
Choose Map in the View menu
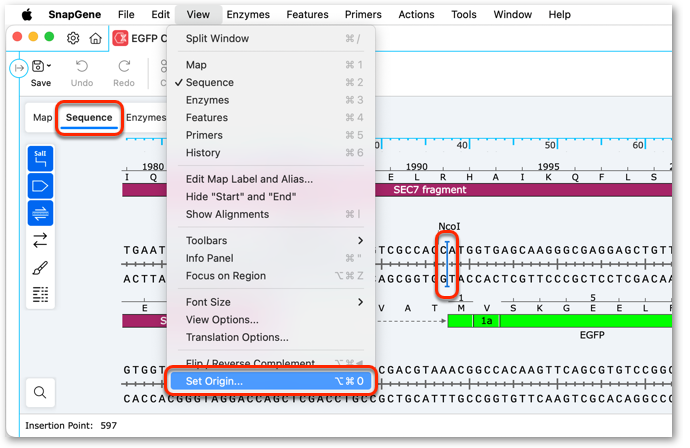[x=271, y=65]
